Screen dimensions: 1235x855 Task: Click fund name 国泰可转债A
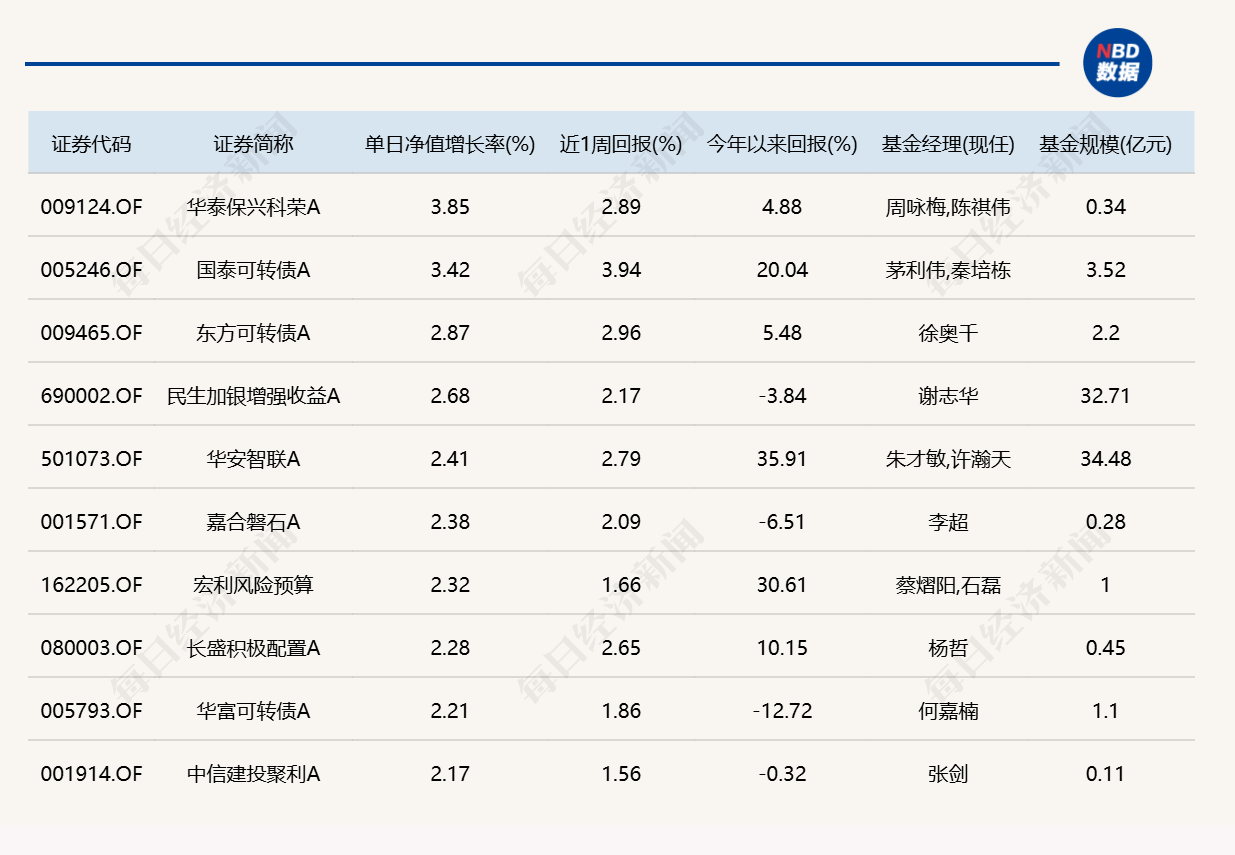coord(253,270)
